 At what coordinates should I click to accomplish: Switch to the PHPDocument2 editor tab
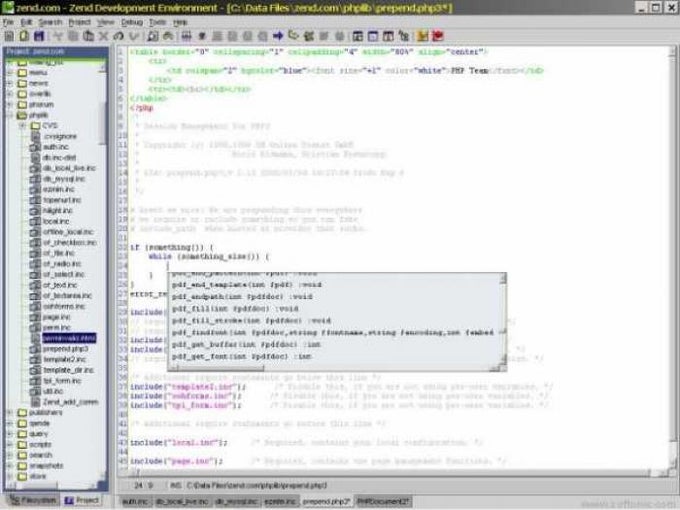click(383, 502)
